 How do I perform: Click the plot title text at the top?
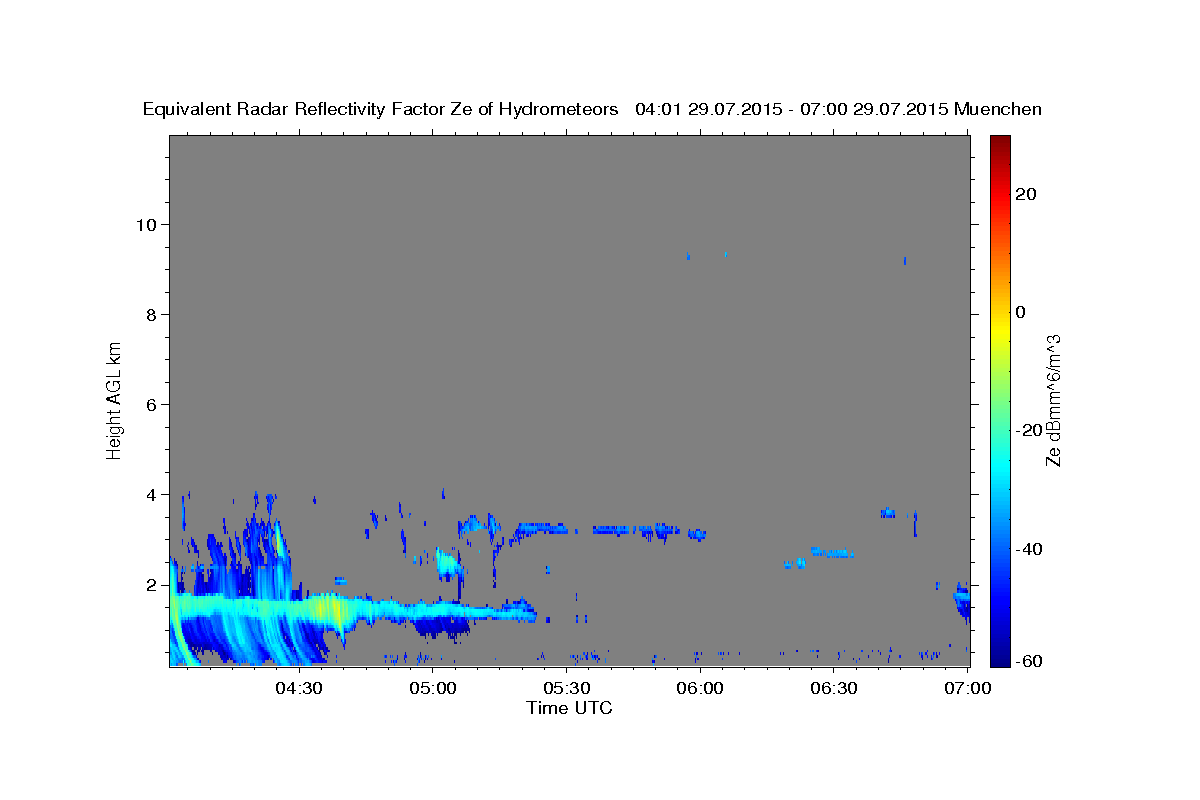coord(592,109)
